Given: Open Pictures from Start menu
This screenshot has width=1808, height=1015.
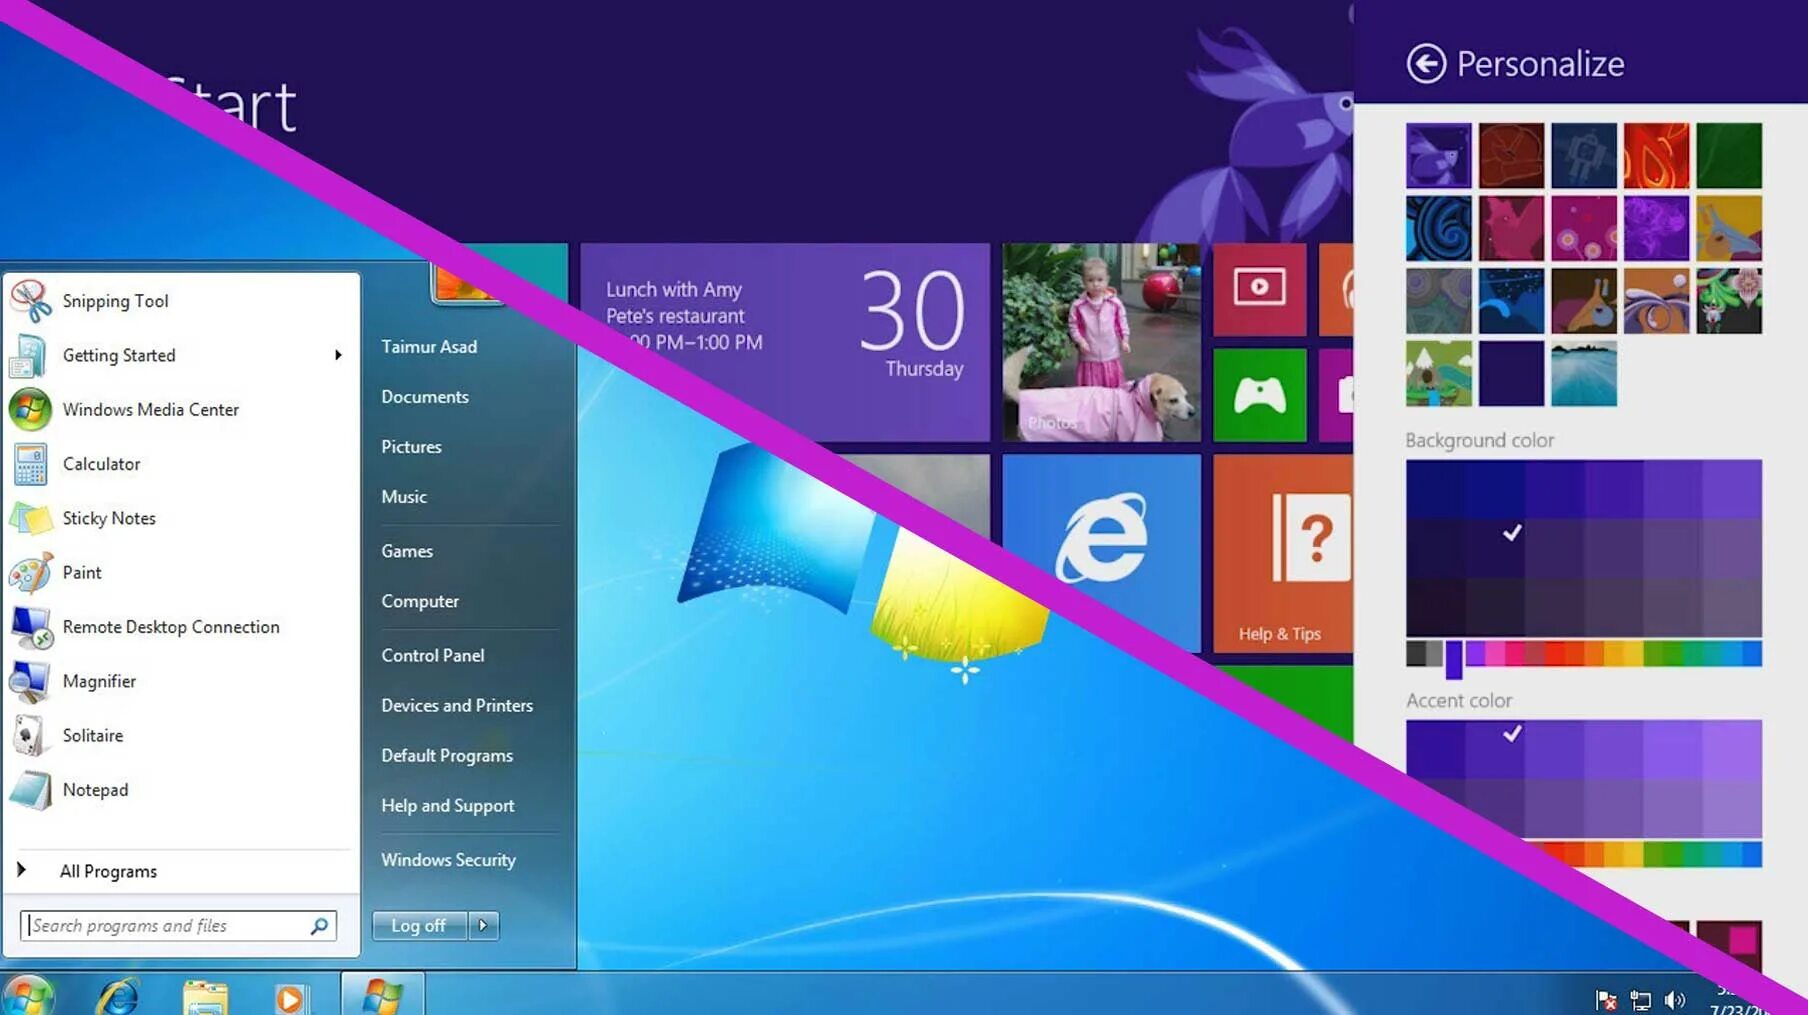Looking at the screenshot, I should 411,447.
